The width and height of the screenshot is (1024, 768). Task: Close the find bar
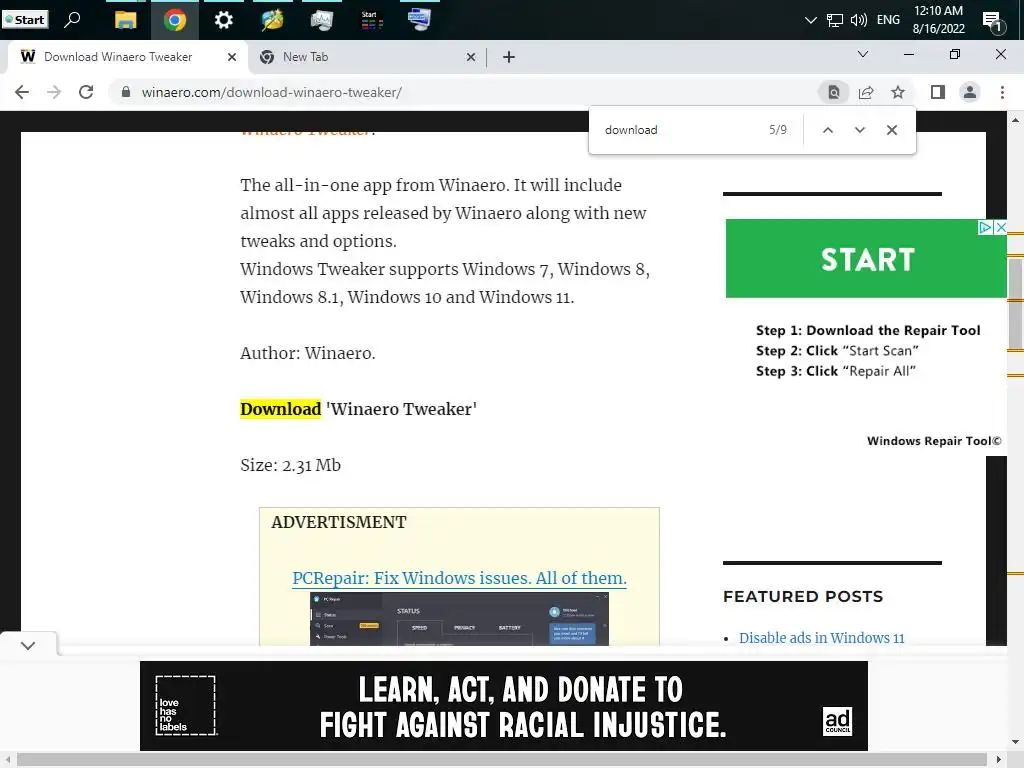pos(891,130)
